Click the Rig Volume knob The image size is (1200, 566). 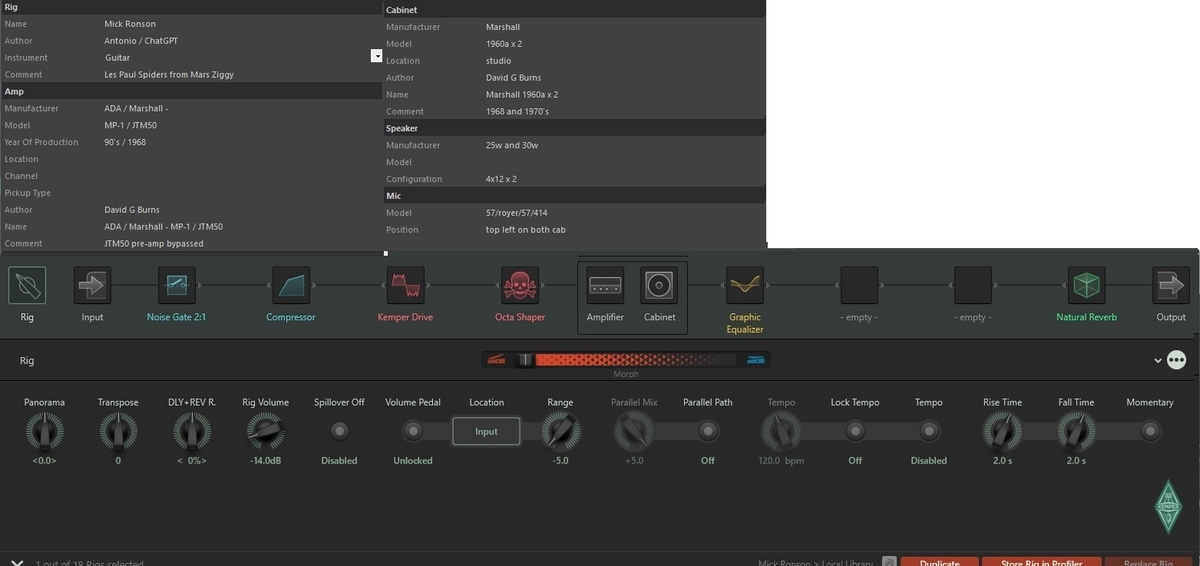click(265, 431)
